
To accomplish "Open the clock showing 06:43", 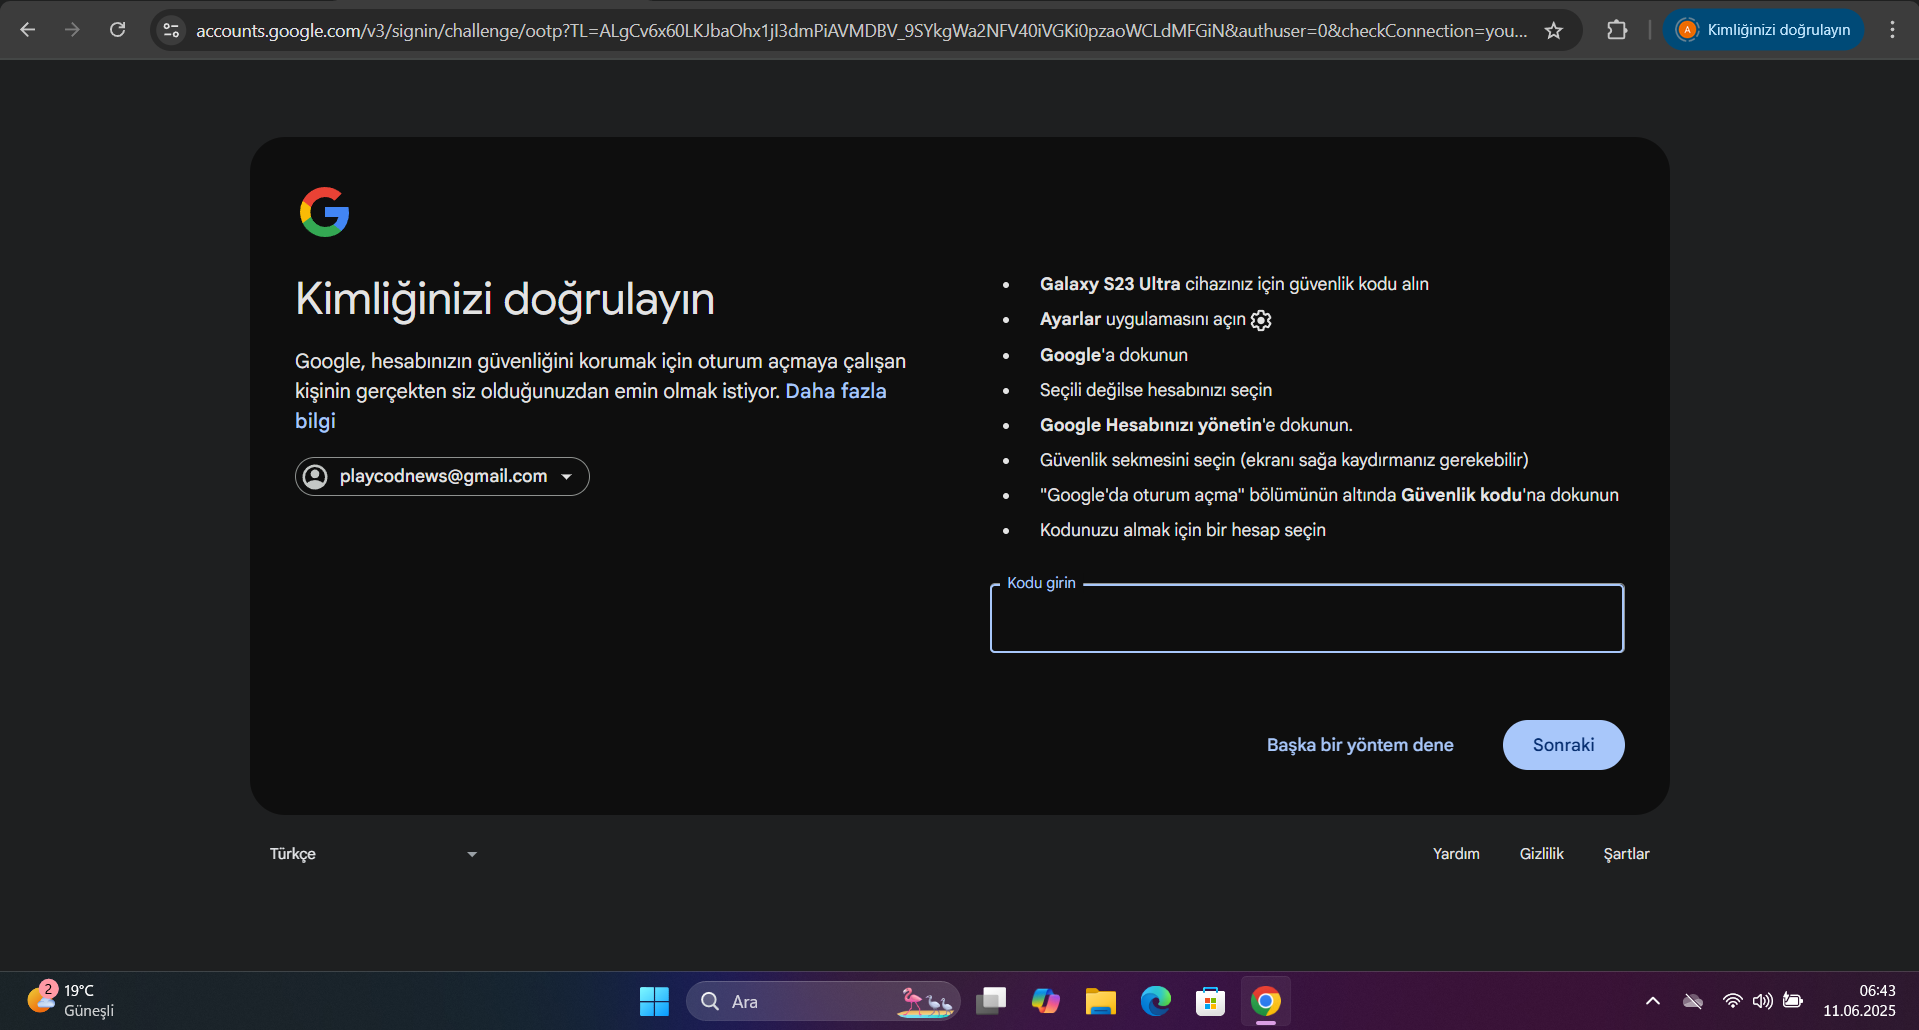I will 1859,1001.
